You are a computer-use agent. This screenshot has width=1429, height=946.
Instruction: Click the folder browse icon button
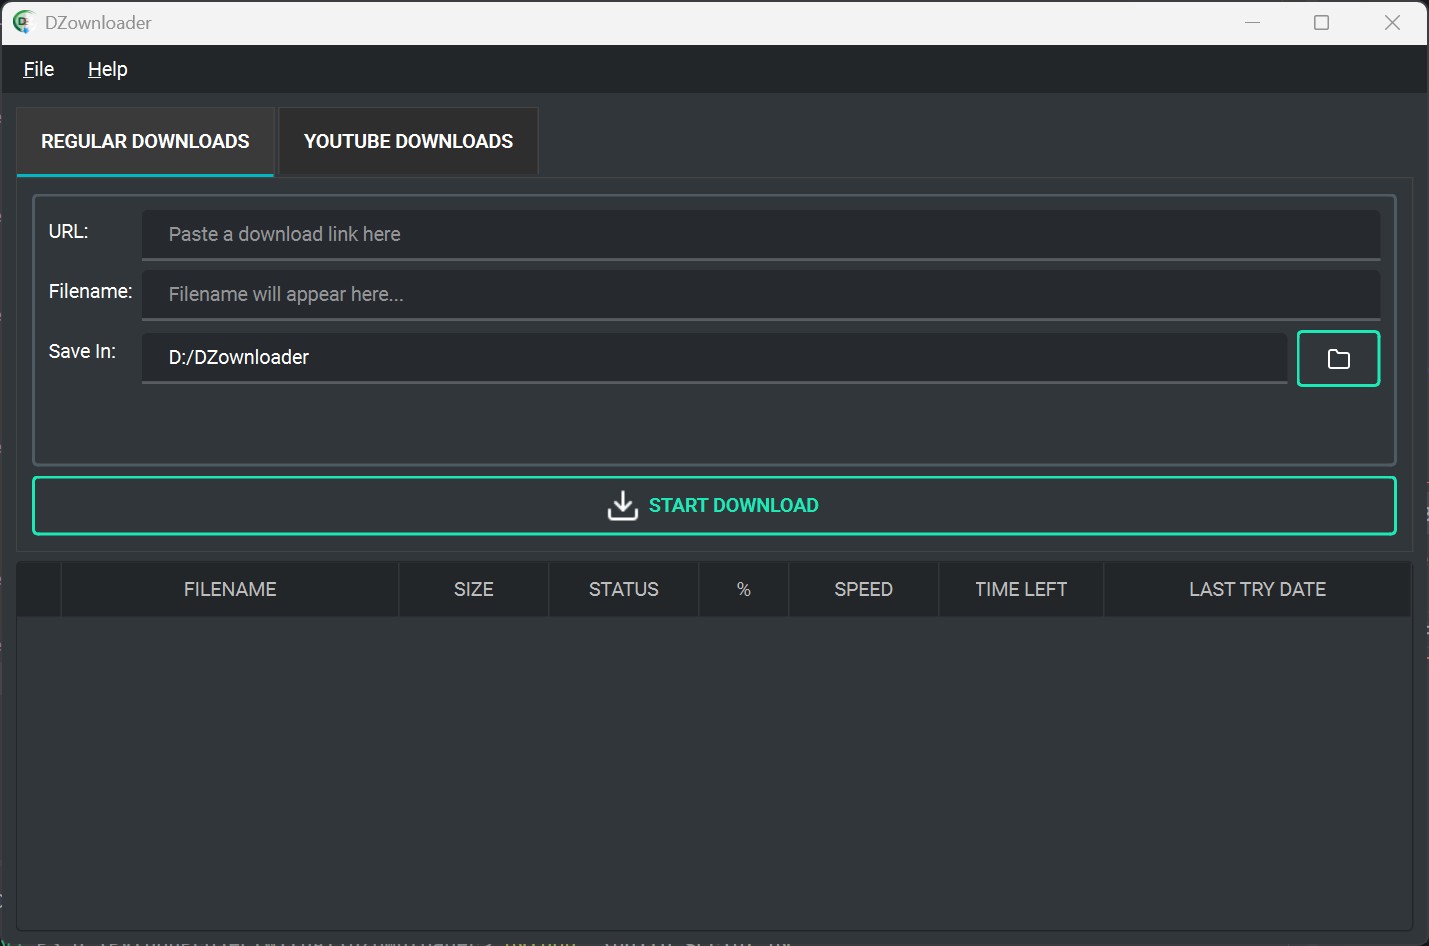[1338, 358]
